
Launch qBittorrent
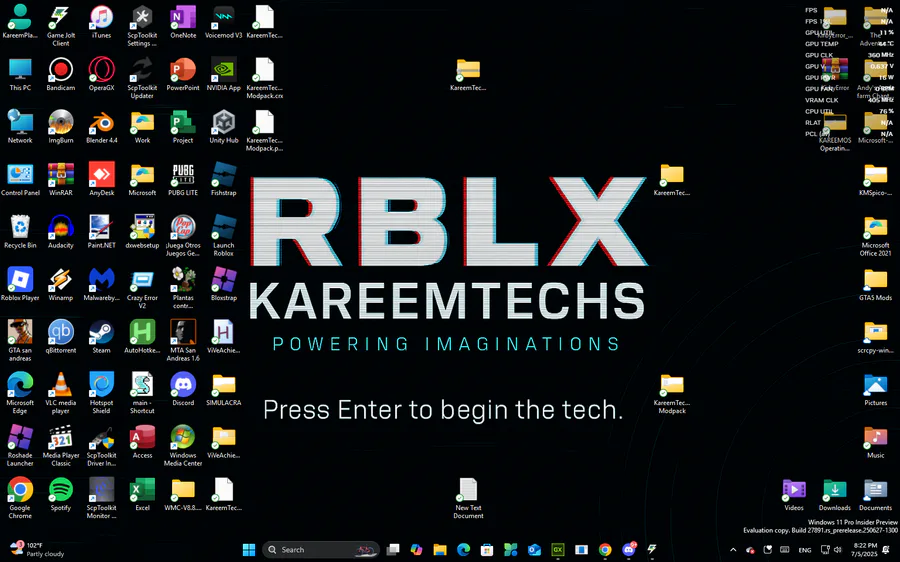pos(61,337)
